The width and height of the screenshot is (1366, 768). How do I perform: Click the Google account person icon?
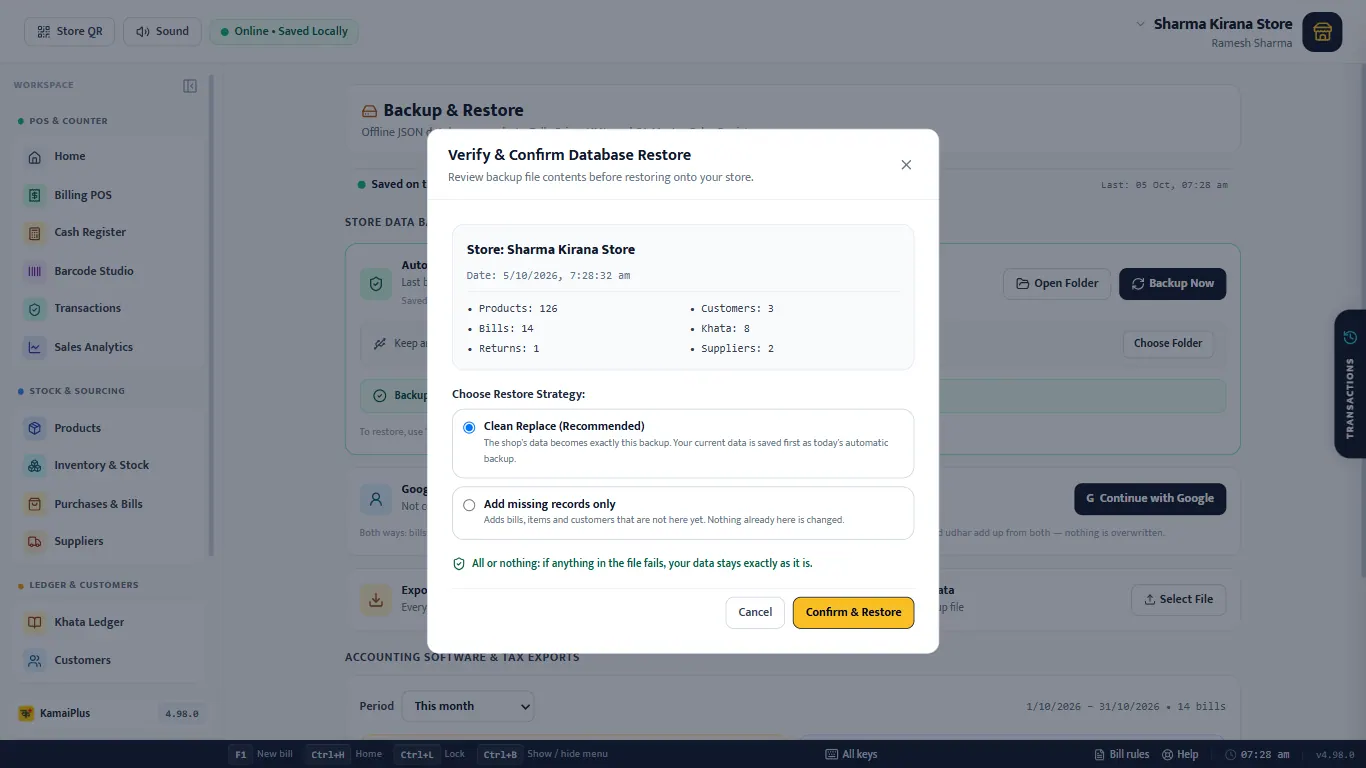(x=376, y=498)
